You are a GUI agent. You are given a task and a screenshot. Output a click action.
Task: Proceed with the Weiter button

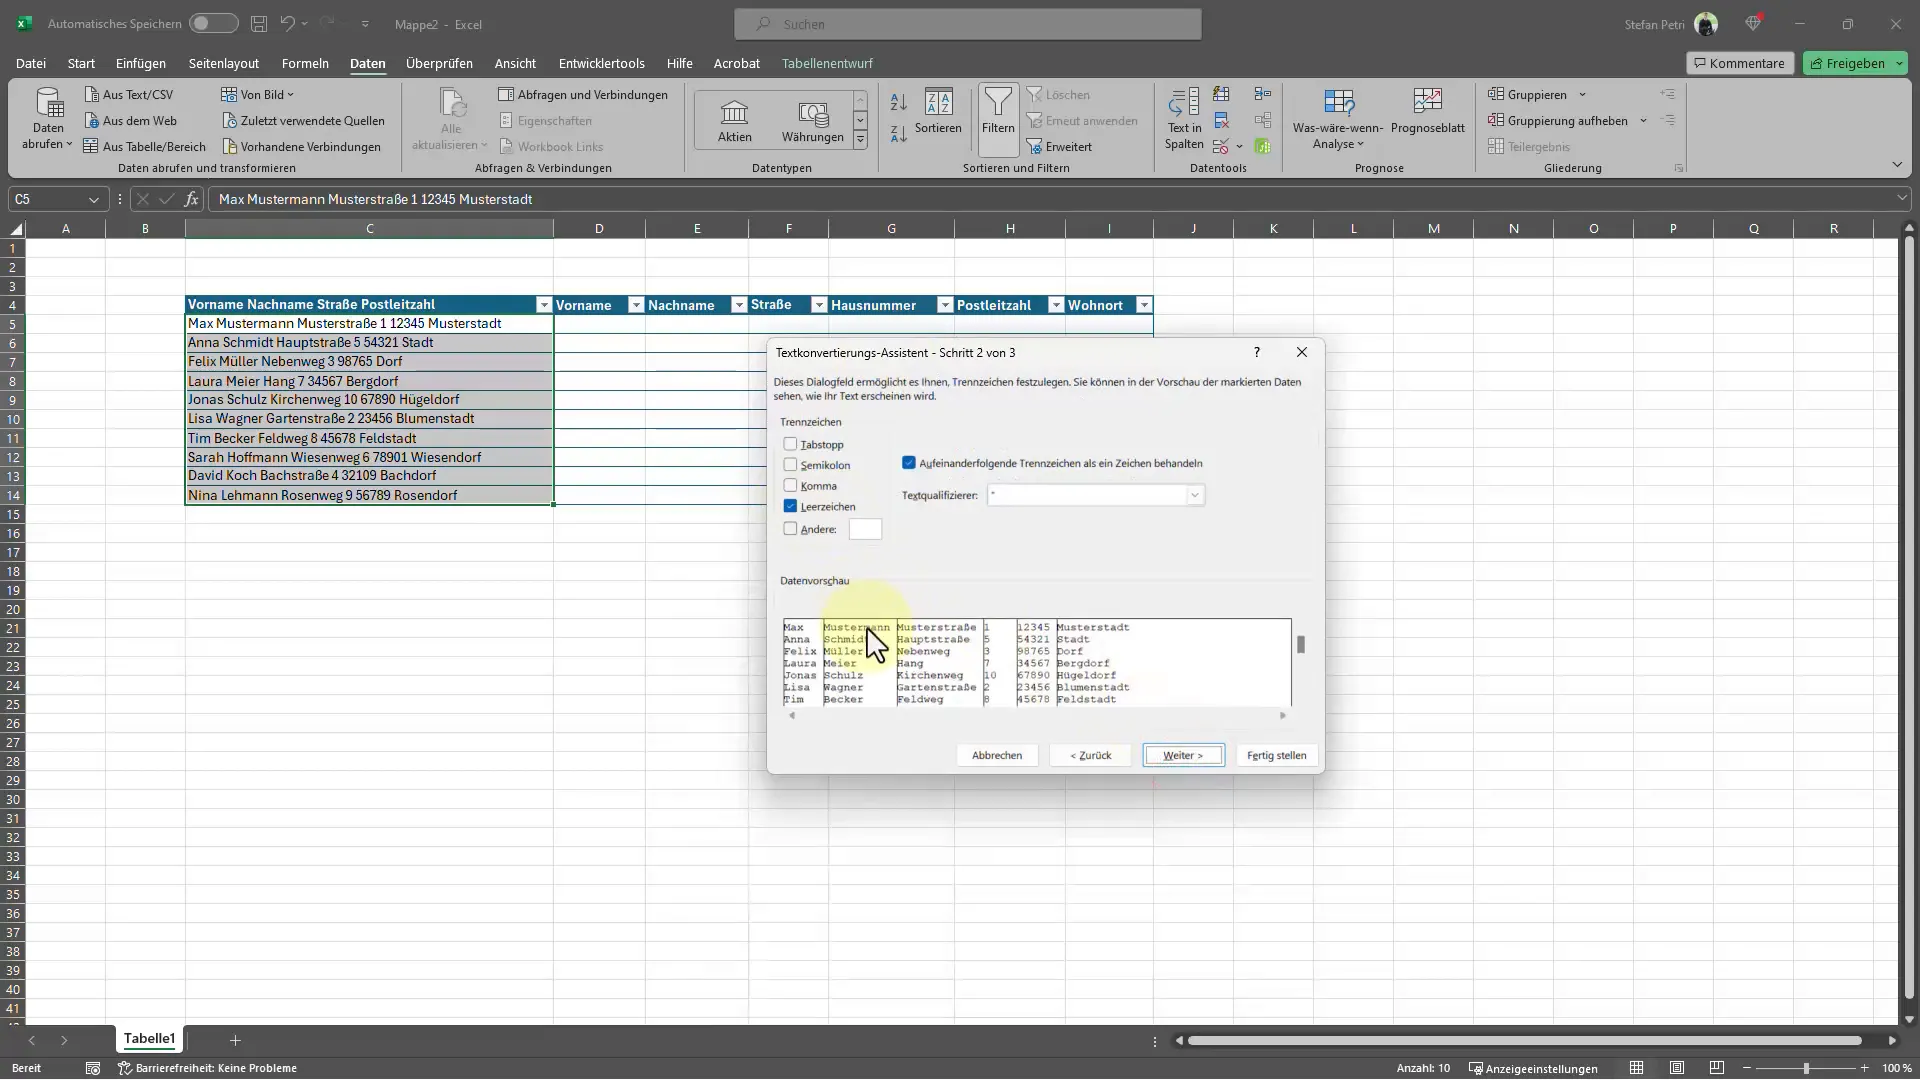point(1183,756)
